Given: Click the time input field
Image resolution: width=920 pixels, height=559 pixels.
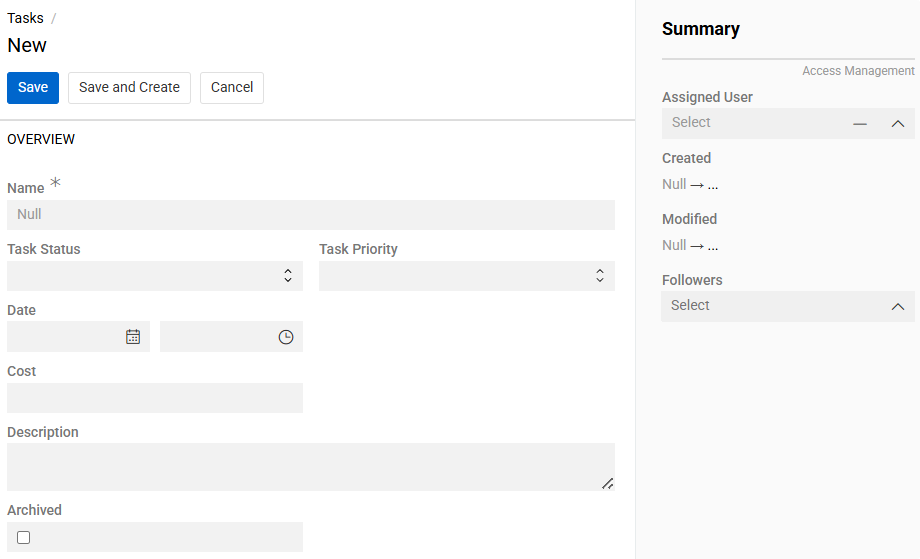Looking at the screenshot, I should 217,337.
